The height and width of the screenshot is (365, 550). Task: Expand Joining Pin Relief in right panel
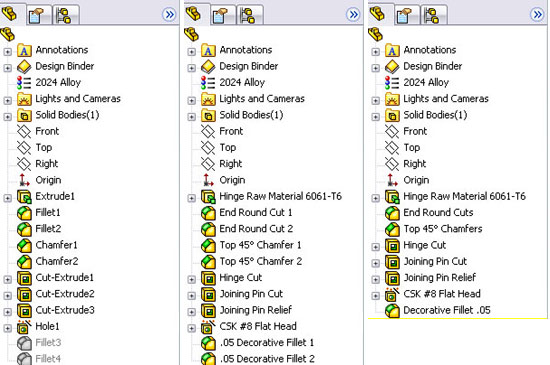[x=375, y=279]
